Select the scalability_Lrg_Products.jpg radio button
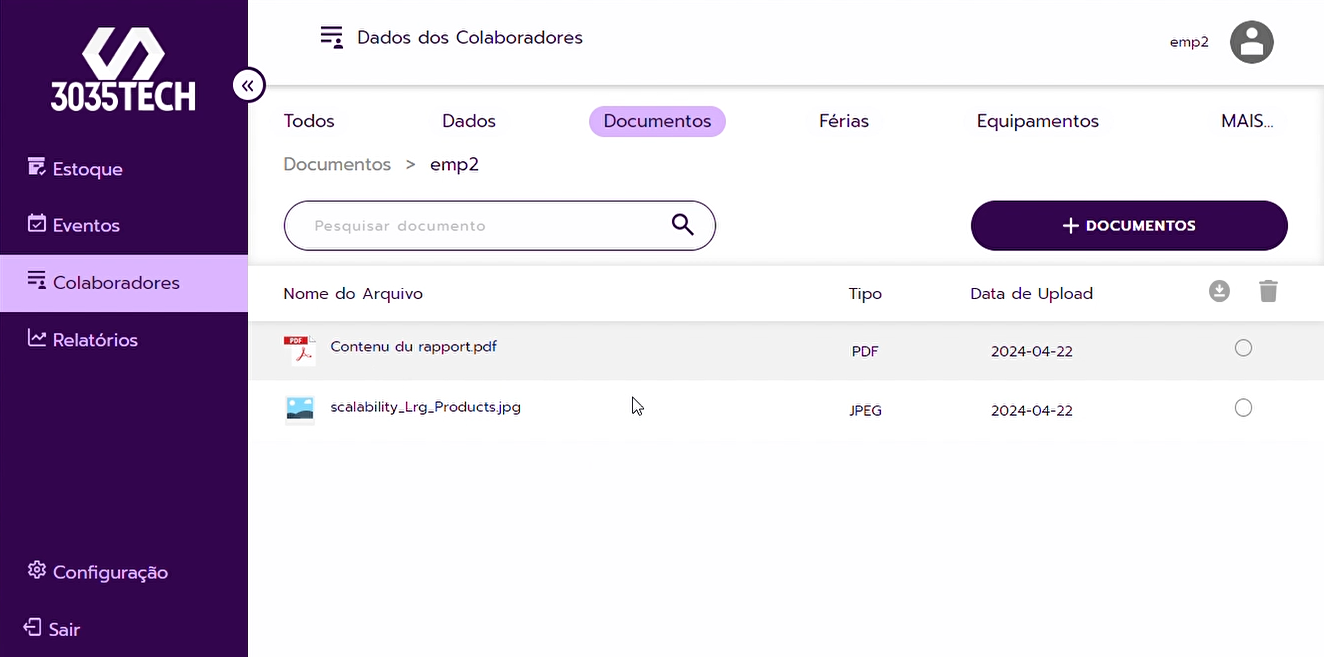The width and height of the screenshot is (1324, 657). 1243,408
